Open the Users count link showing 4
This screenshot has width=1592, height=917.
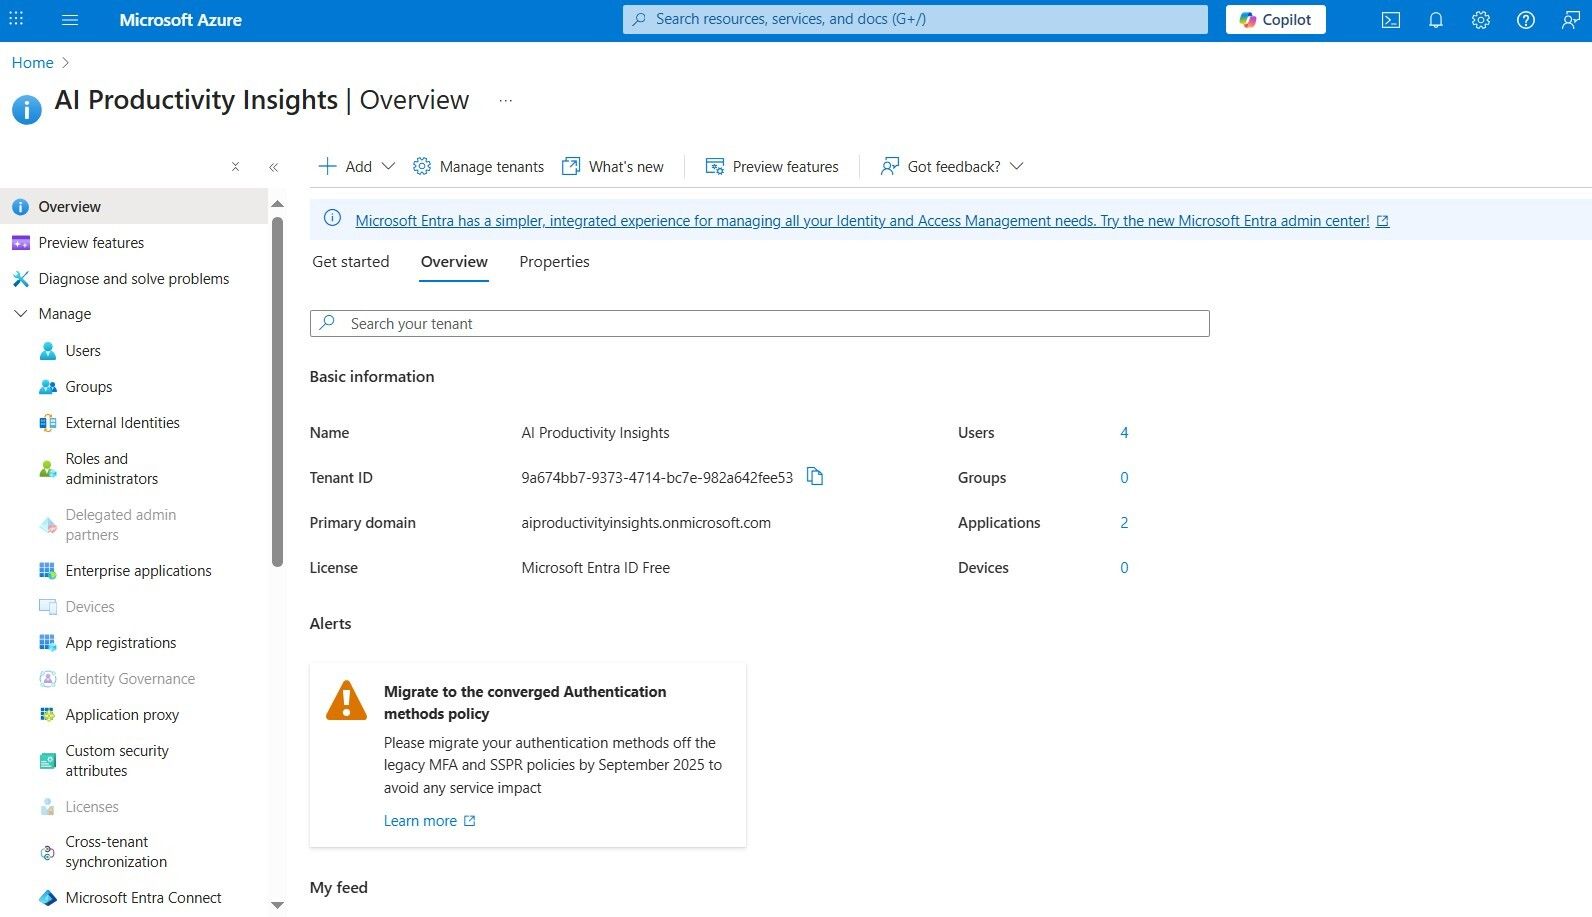(x=1124, y=433)
